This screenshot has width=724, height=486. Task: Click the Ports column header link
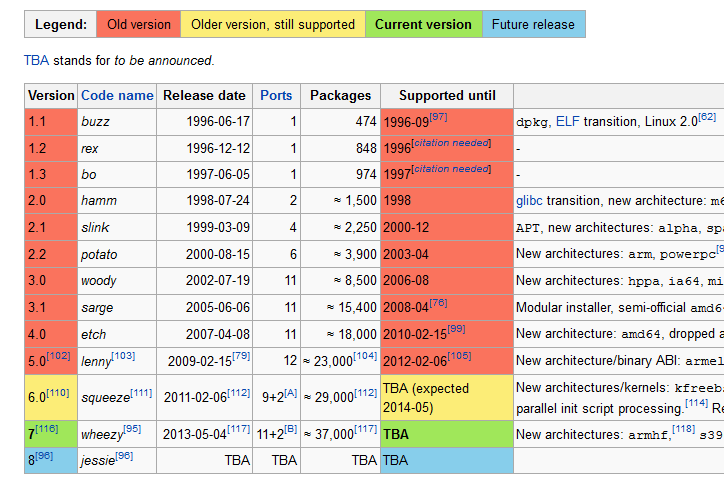[x=276, y=96]
